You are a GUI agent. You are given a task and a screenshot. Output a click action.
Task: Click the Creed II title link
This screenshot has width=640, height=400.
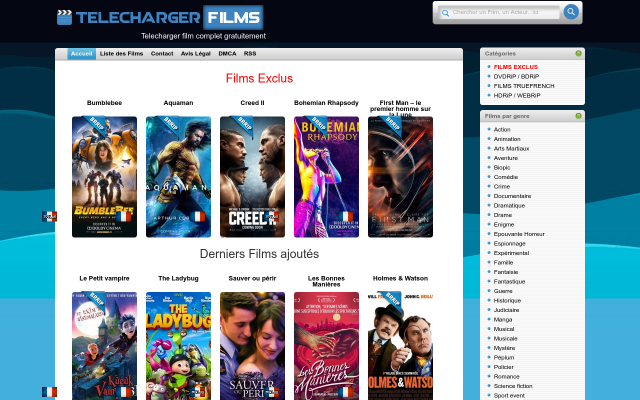(252, 103)
